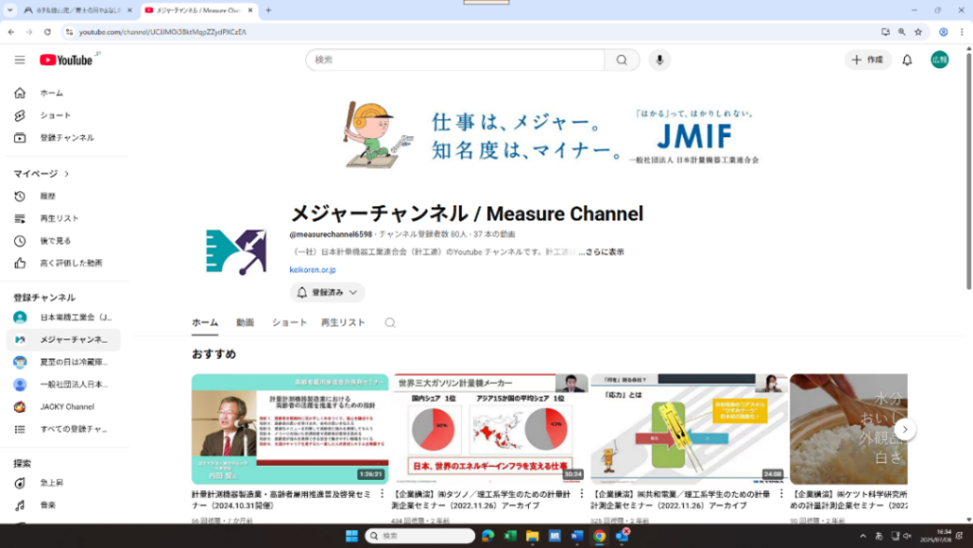
Task: Open Chrome profile icon in toolbar
Action: (x=943, y=32)
